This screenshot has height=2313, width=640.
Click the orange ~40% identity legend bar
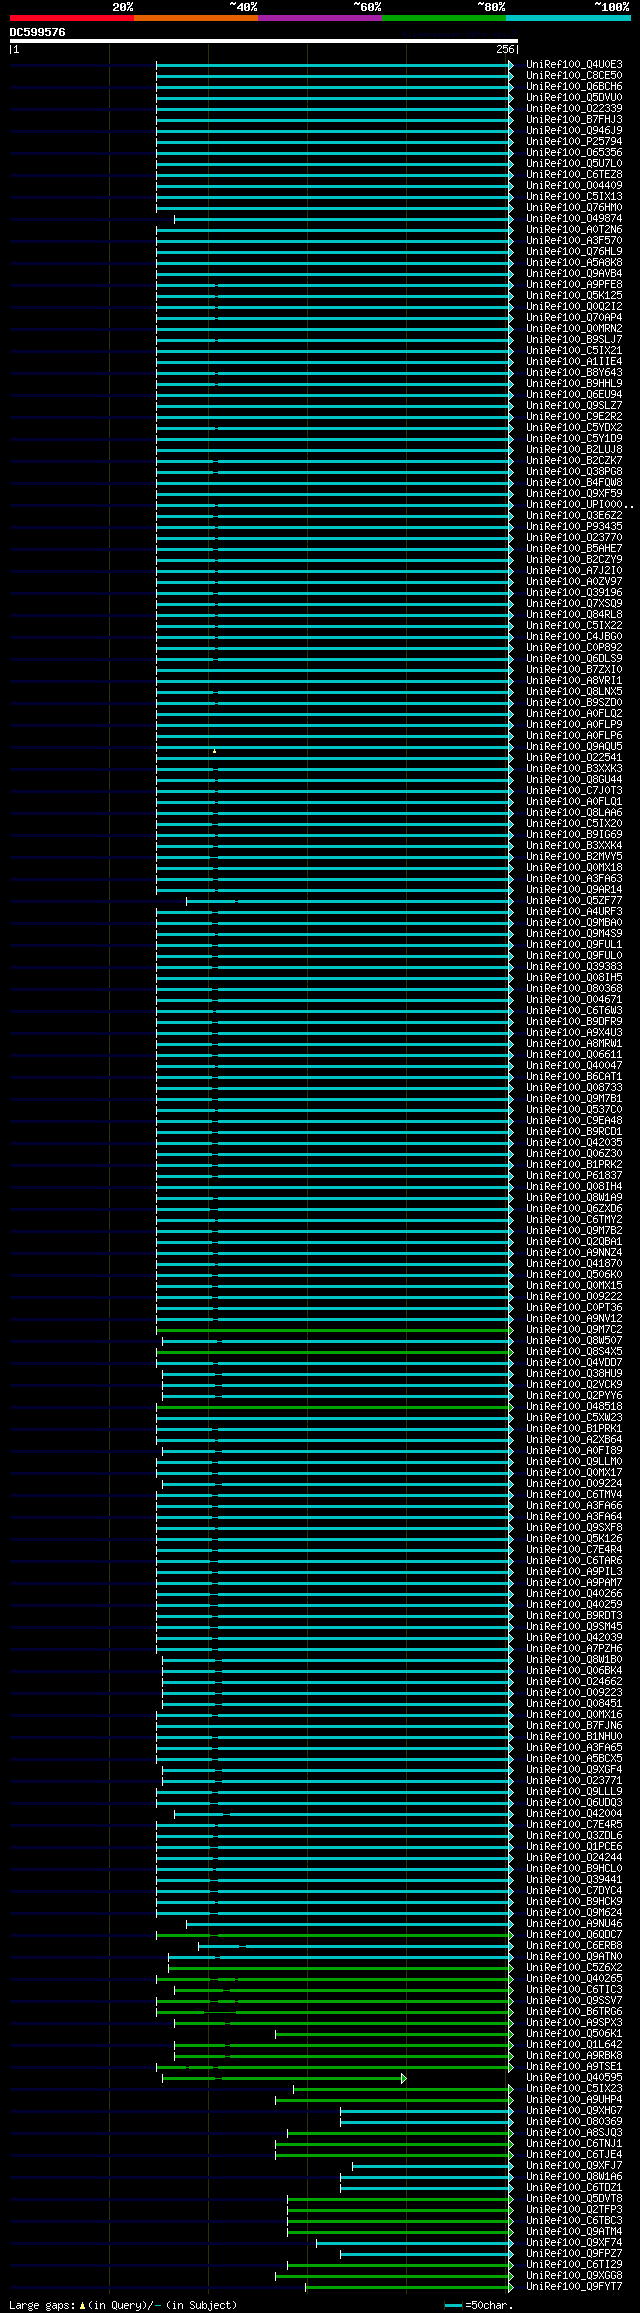(196, 18)
